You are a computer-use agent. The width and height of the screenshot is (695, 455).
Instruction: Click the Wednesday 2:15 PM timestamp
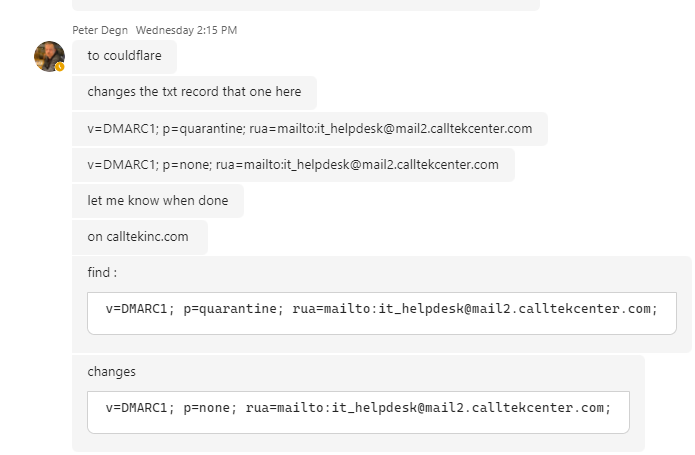click(186, 30)
